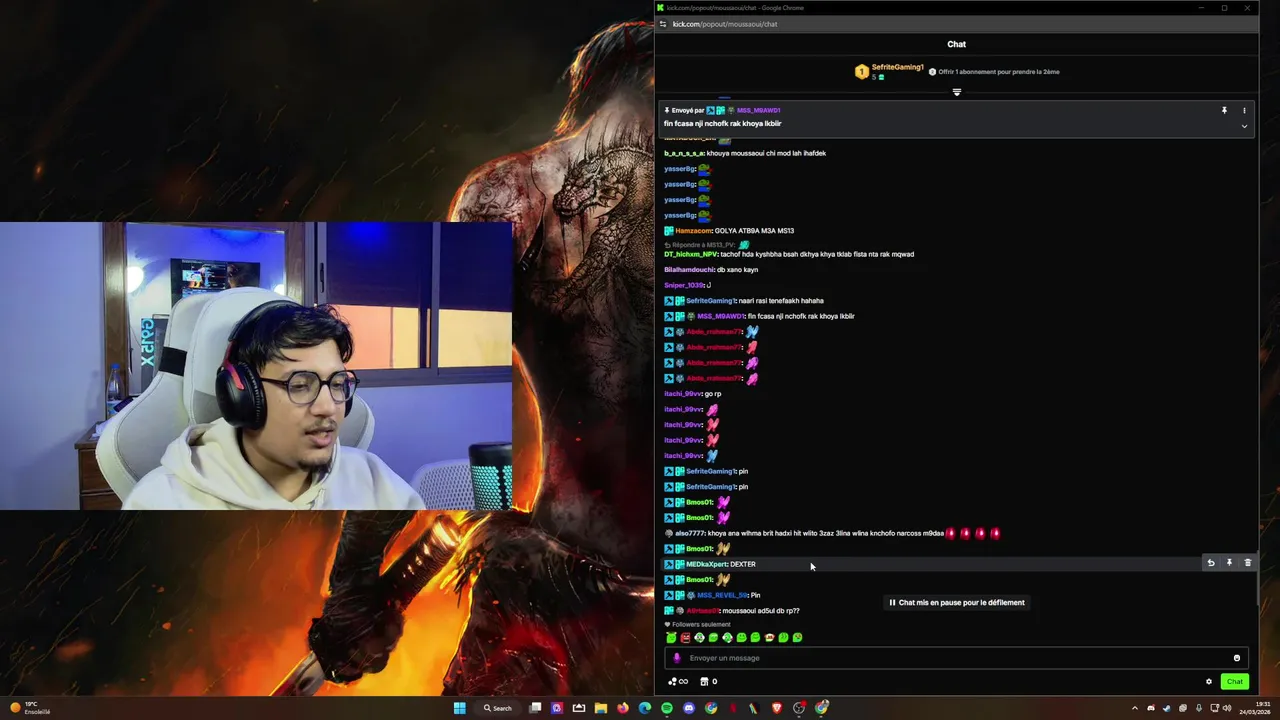
Task: Delete the hovered MEDkaXpert message
Action: pos(1247,563)
